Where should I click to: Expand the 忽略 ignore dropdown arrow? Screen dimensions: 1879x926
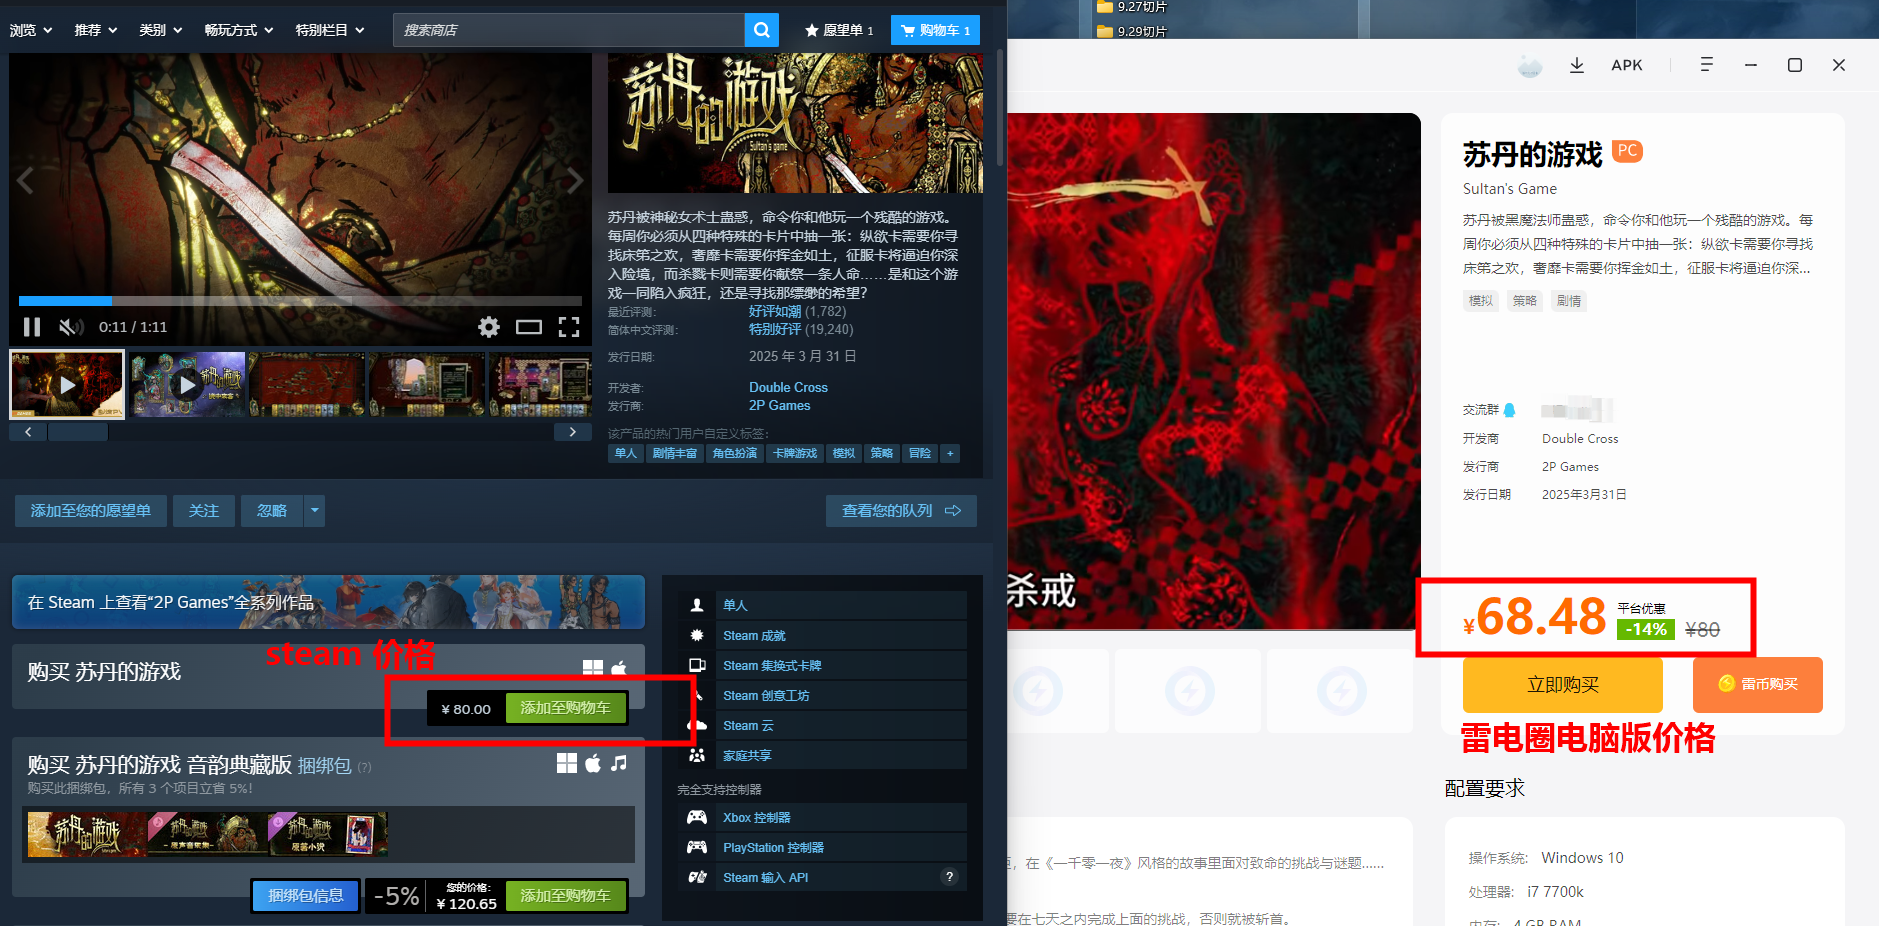pos(315,511)
